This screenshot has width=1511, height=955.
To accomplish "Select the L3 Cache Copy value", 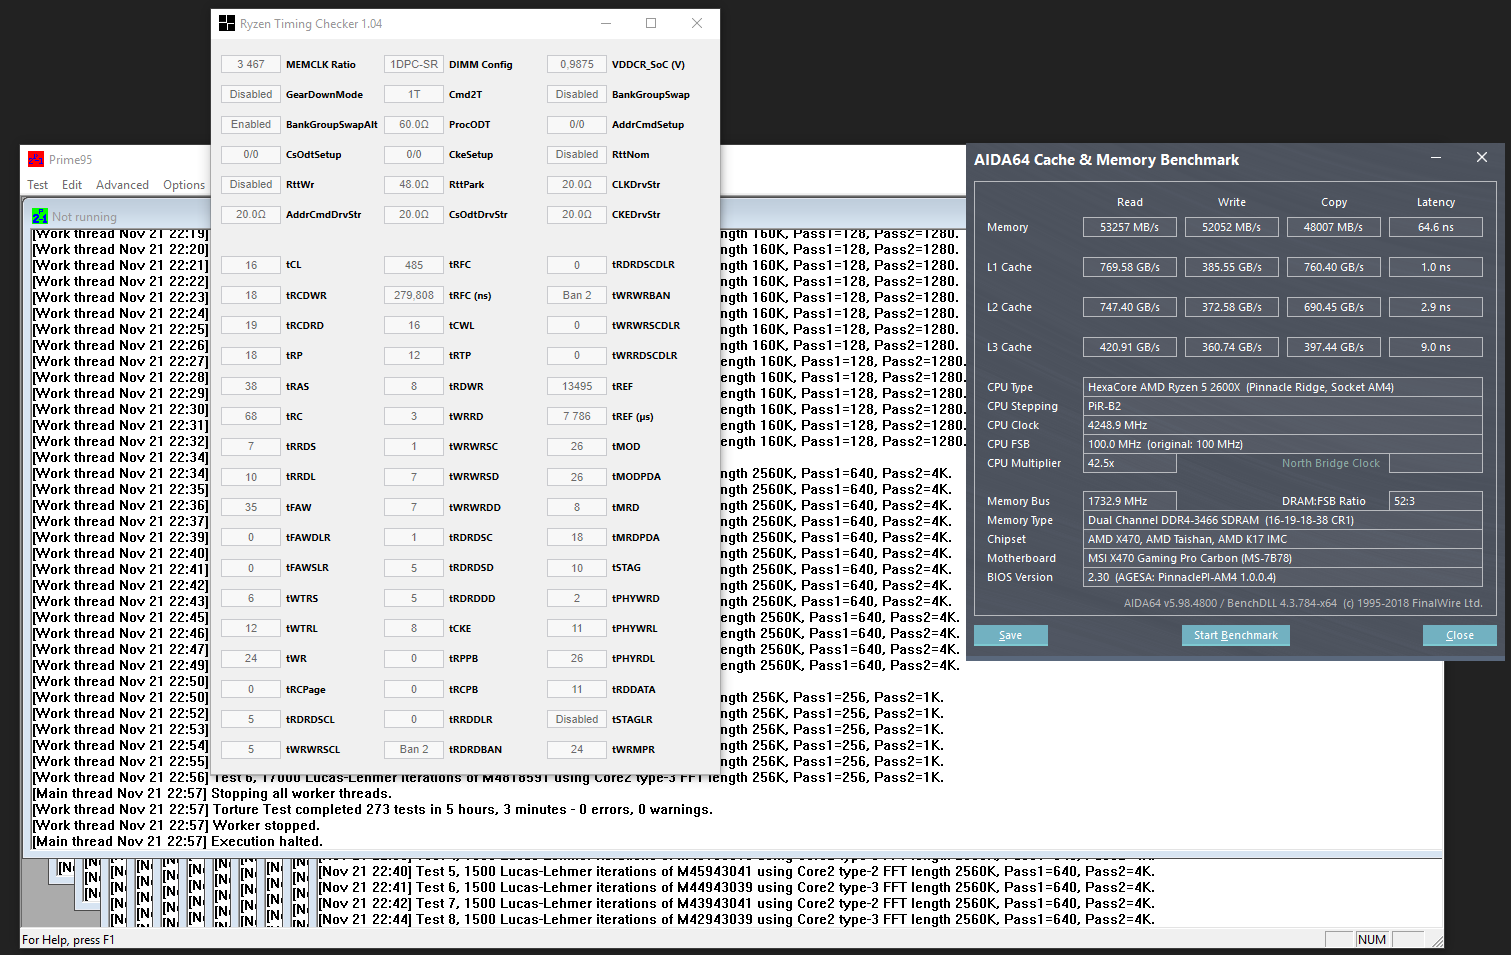I will coord(1334,347).
